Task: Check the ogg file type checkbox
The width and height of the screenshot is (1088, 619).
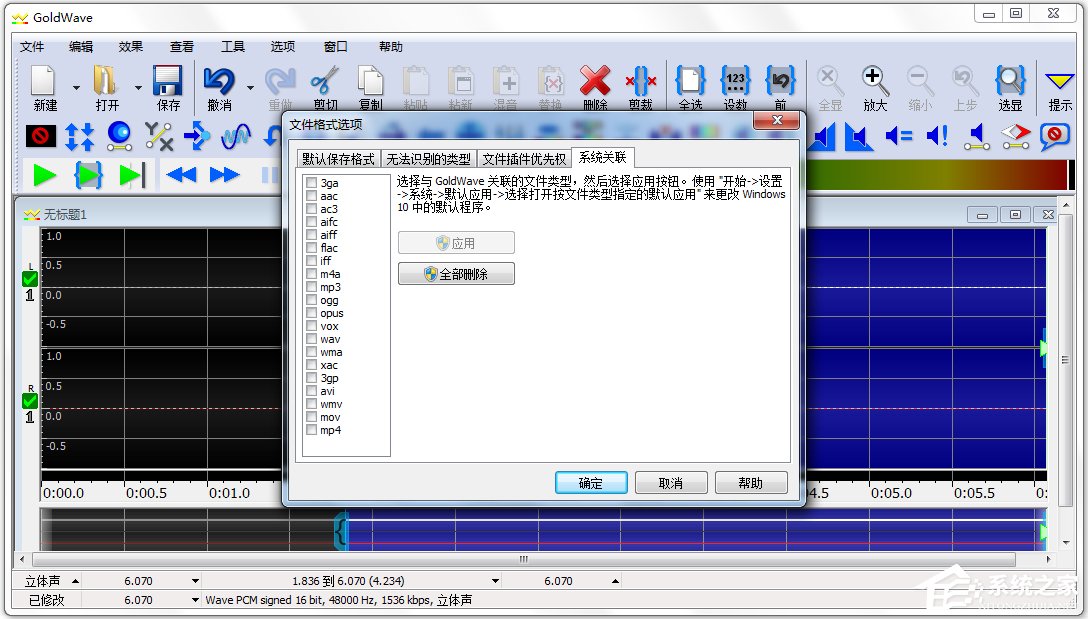Action: tap(312, 300)
